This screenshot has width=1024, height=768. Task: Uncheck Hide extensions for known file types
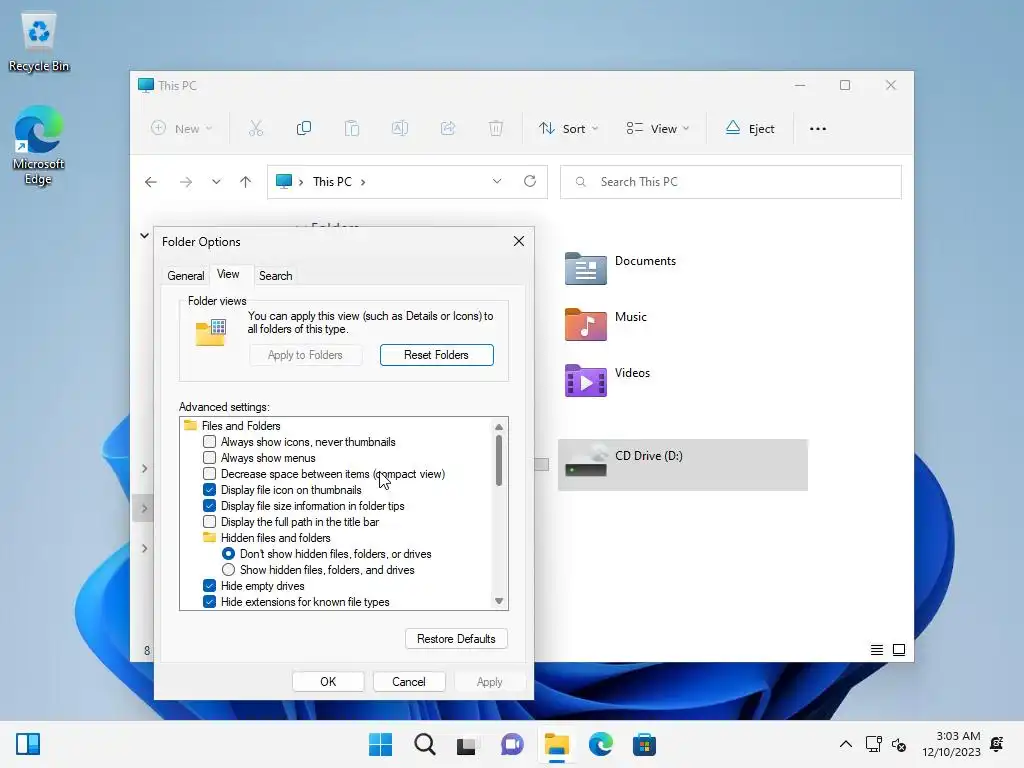pyautogui.click(x=210, y=602)
